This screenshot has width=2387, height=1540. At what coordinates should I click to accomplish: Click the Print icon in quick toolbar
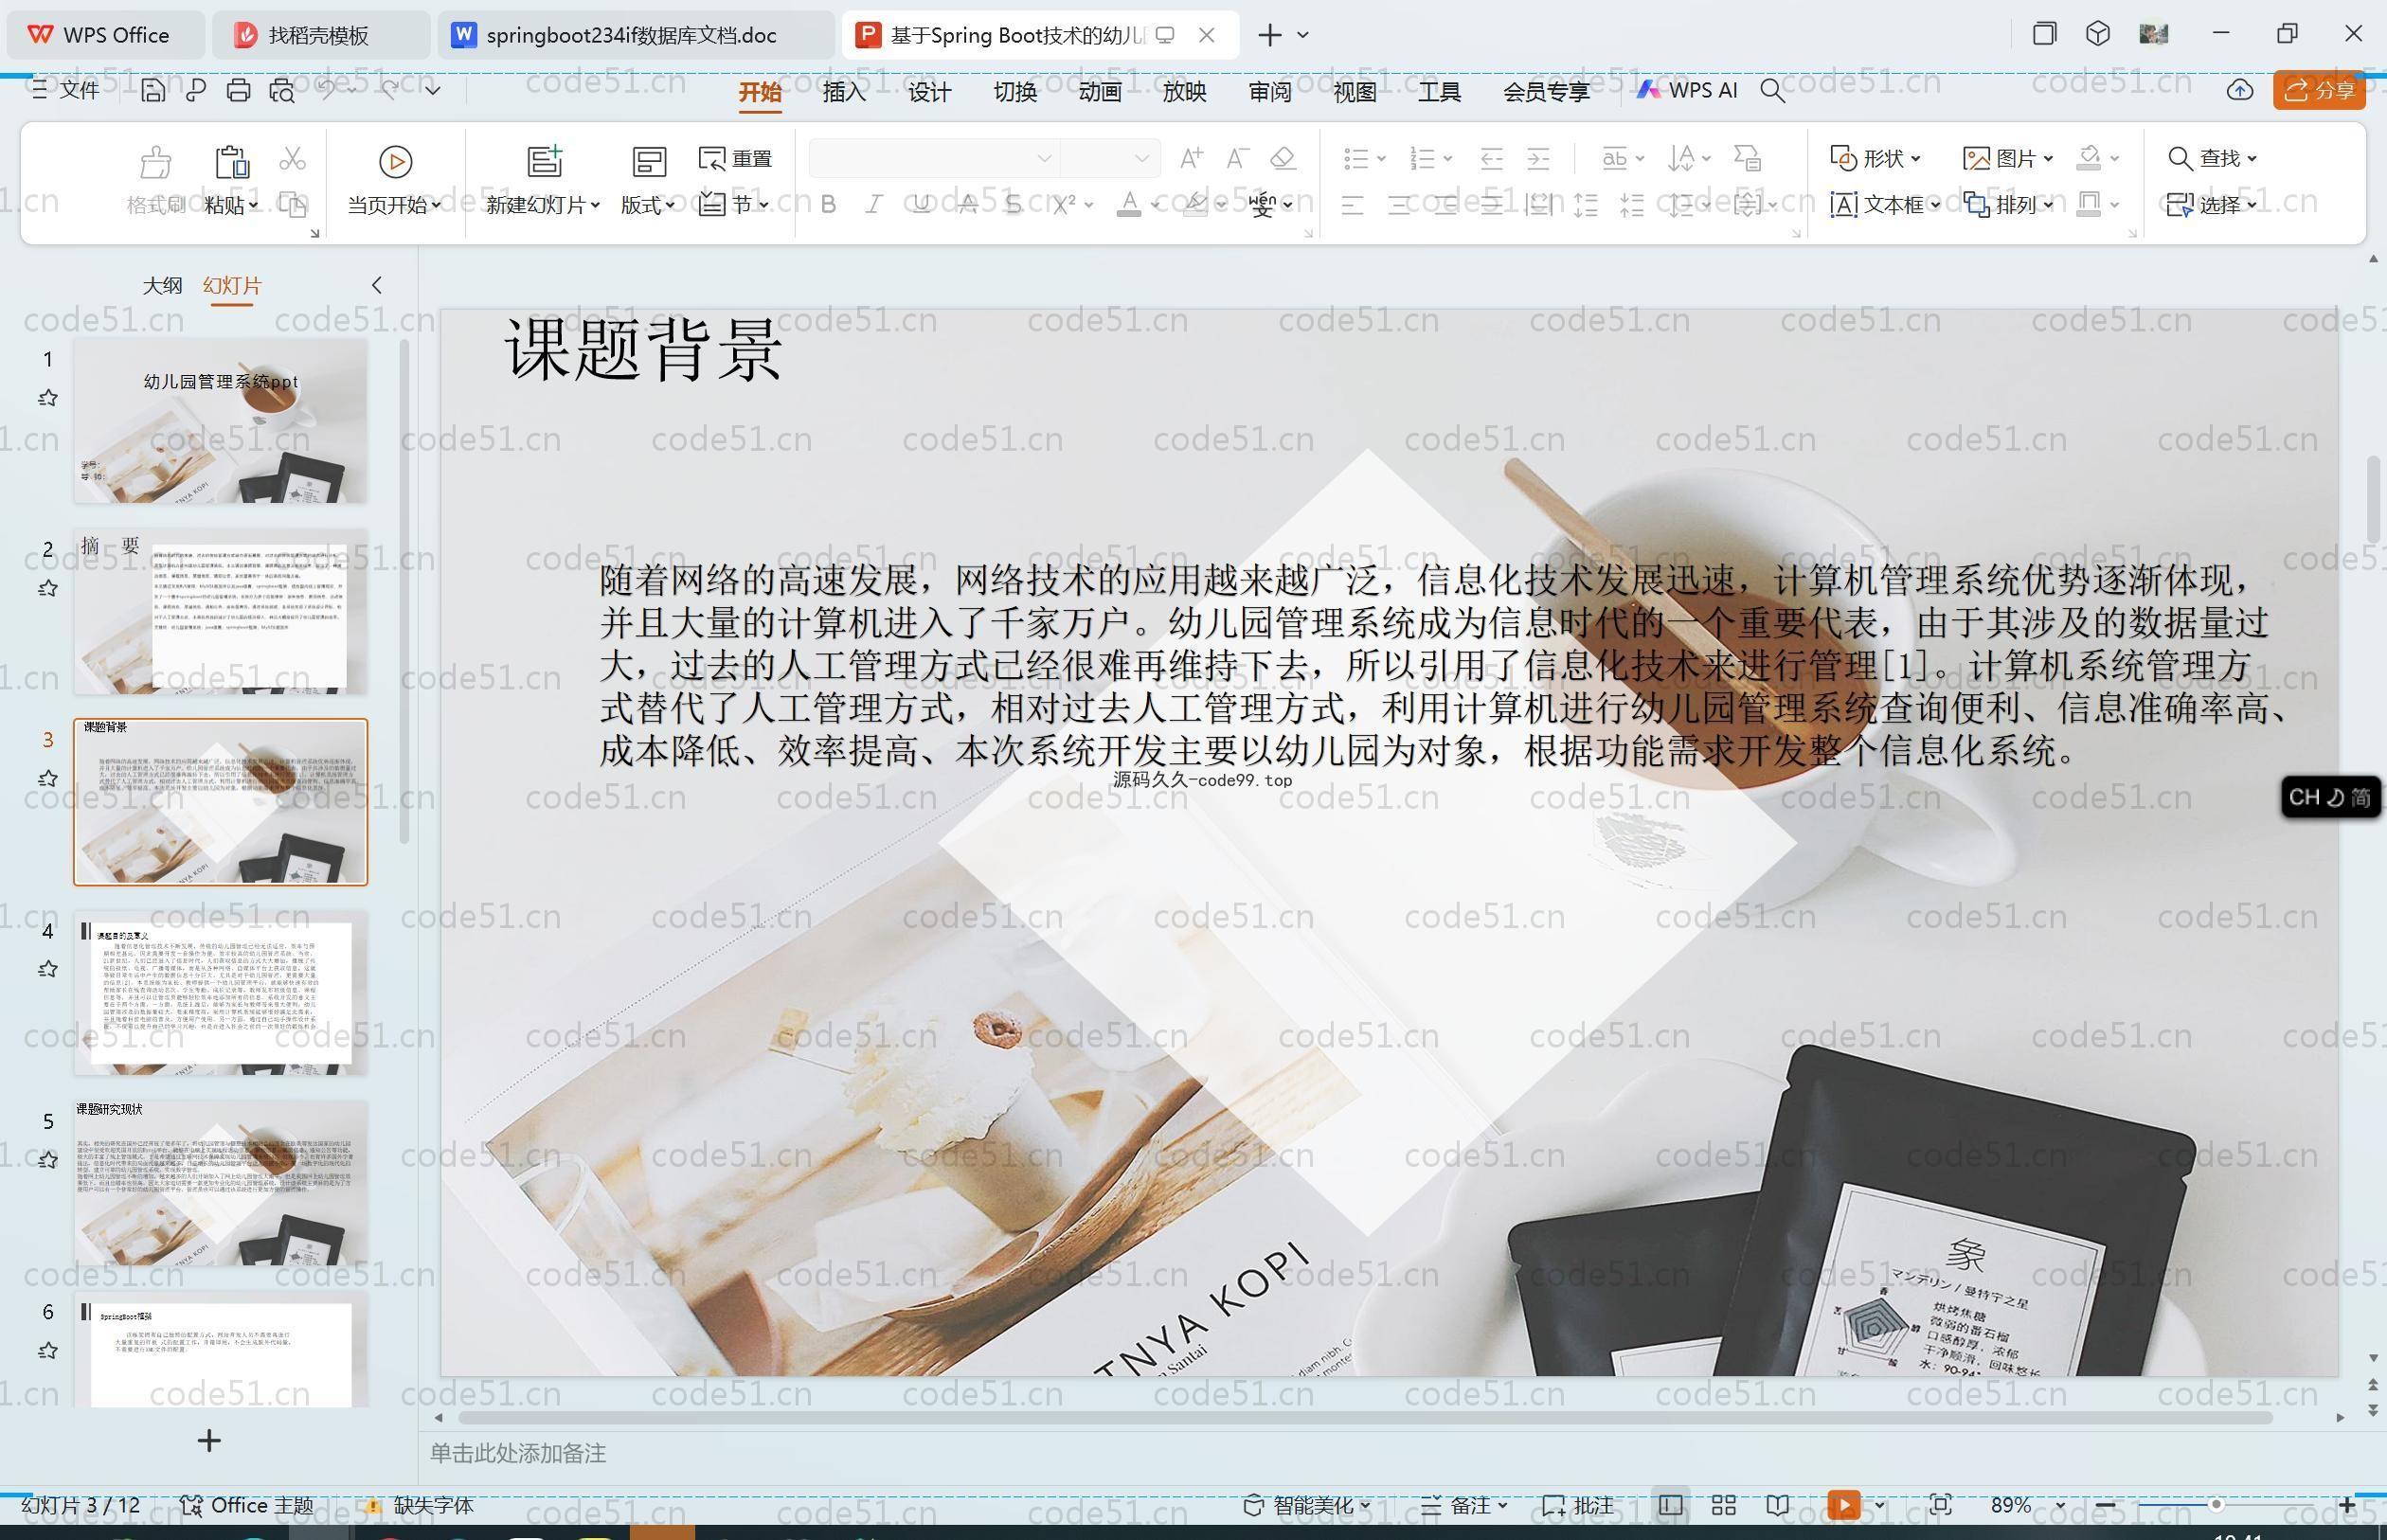click(x=238, y=91)
